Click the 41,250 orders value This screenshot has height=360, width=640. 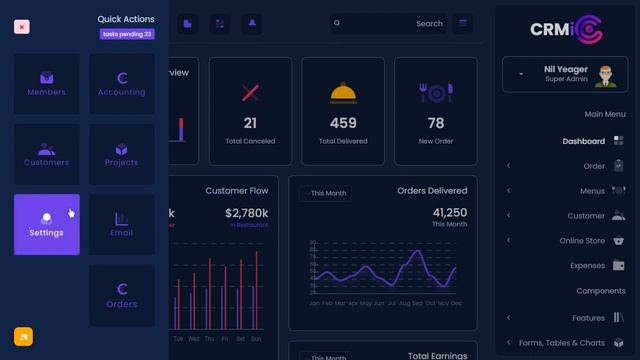click(450, 213)
